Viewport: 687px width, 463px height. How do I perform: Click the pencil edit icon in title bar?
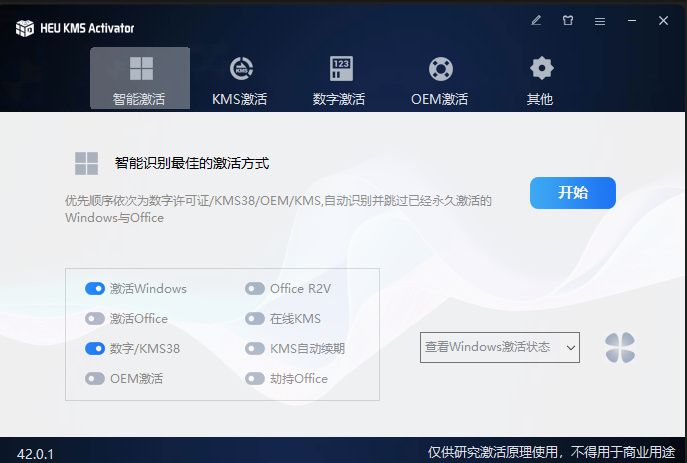pos(536,20)
